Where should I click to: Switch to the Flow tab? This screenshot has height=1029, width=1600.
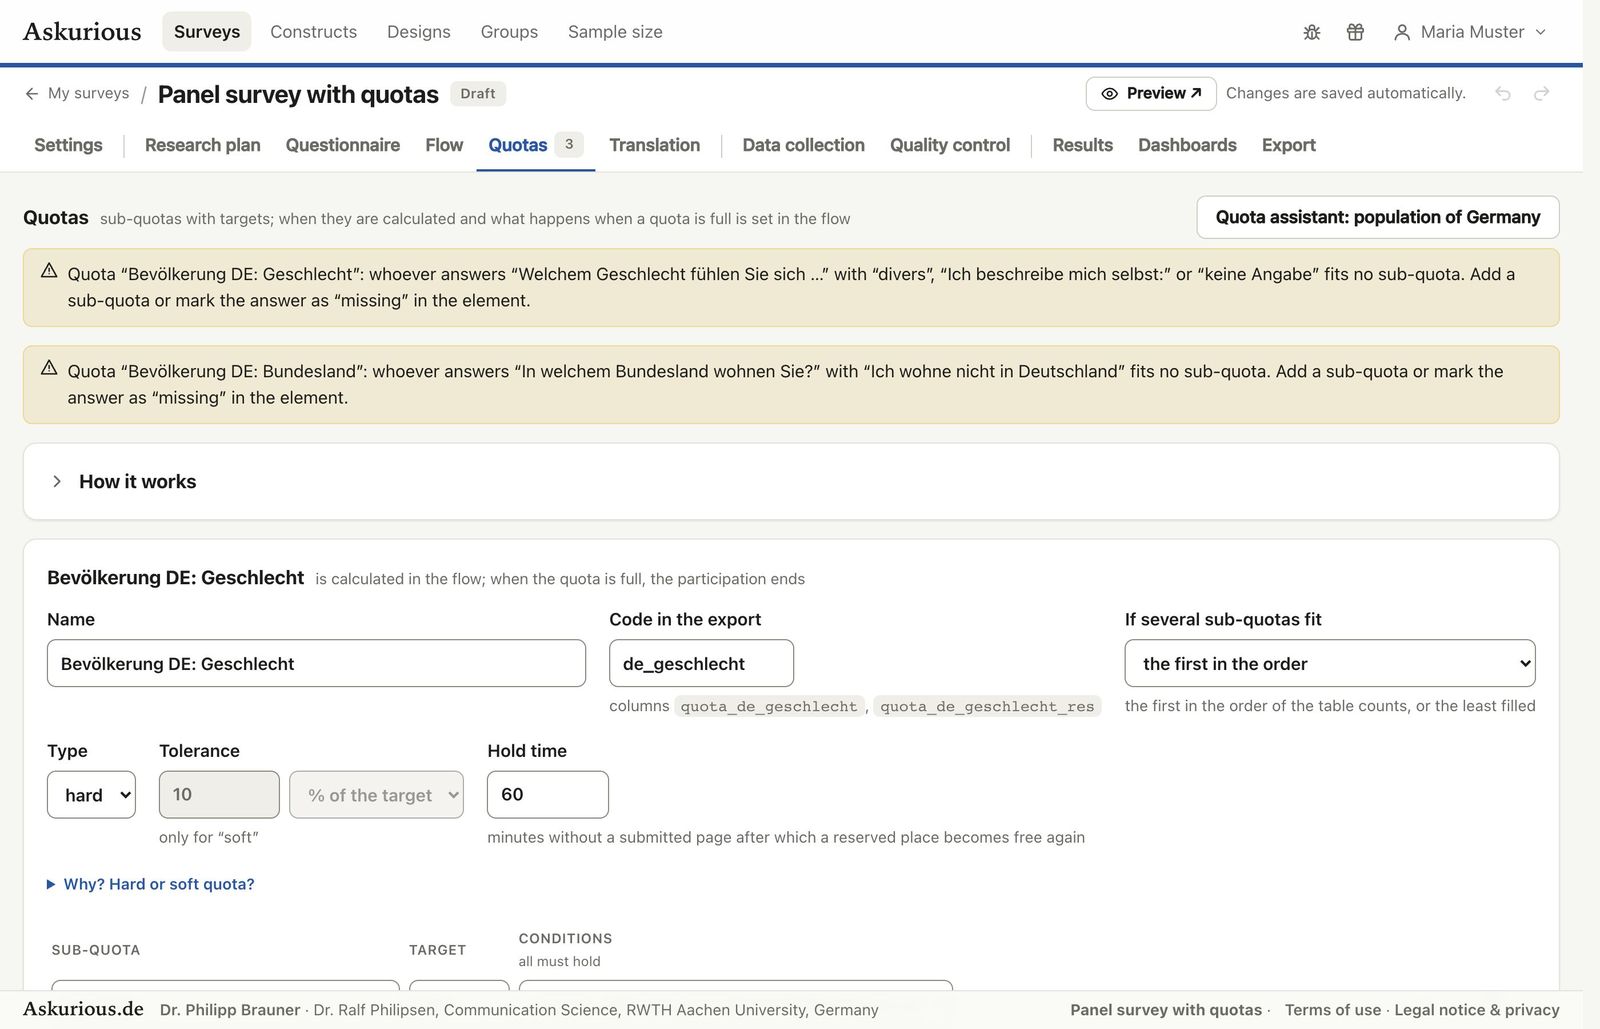click(x=444, y=145)
